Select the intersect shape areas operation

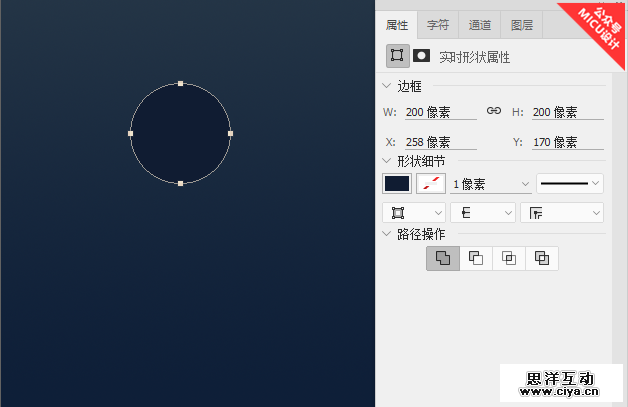point(509,258)
